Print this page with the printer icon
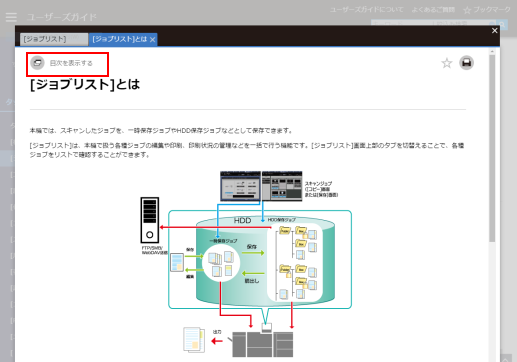The height and width of the screenshot is (362, 517). click(466, 63)
